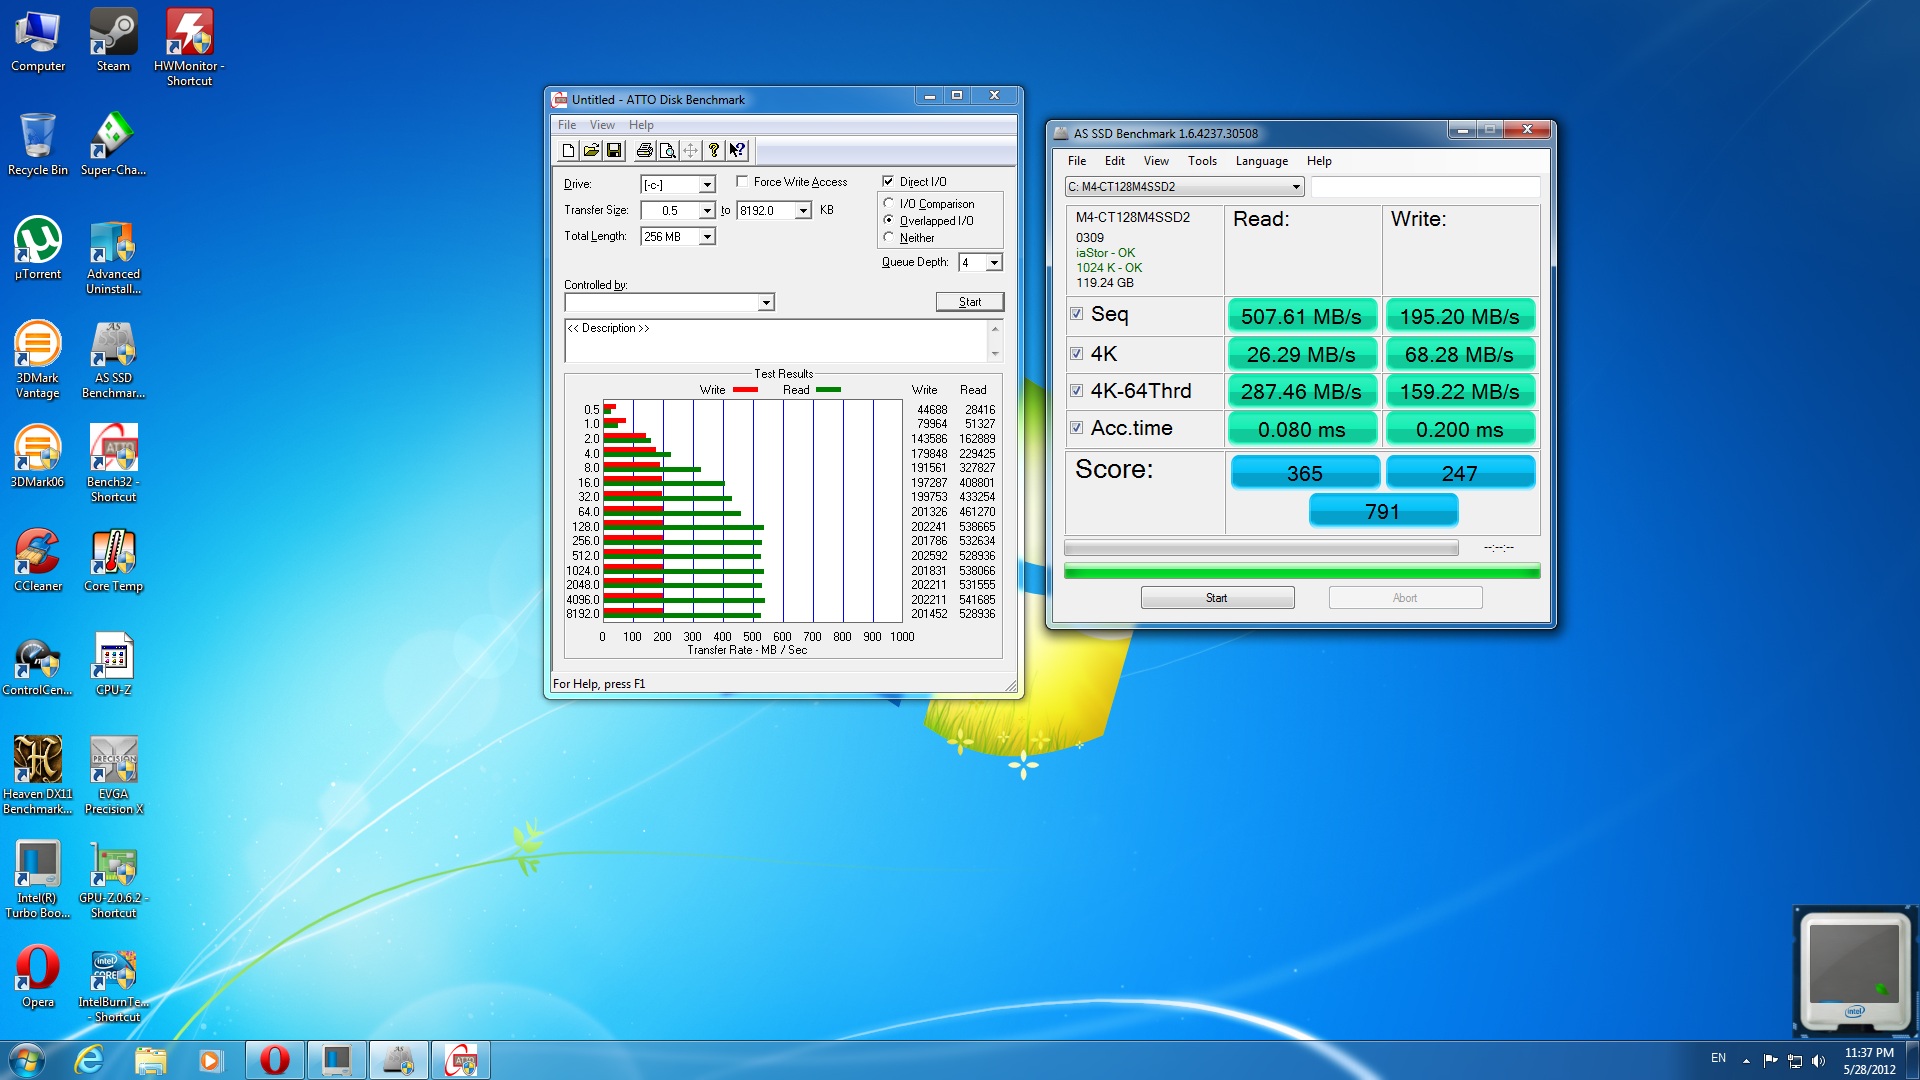Screen dimensions: 1920x1080
Task: Click the volume speaker tray icon
Action: pyautogui.click(x=1818, y=1060)
